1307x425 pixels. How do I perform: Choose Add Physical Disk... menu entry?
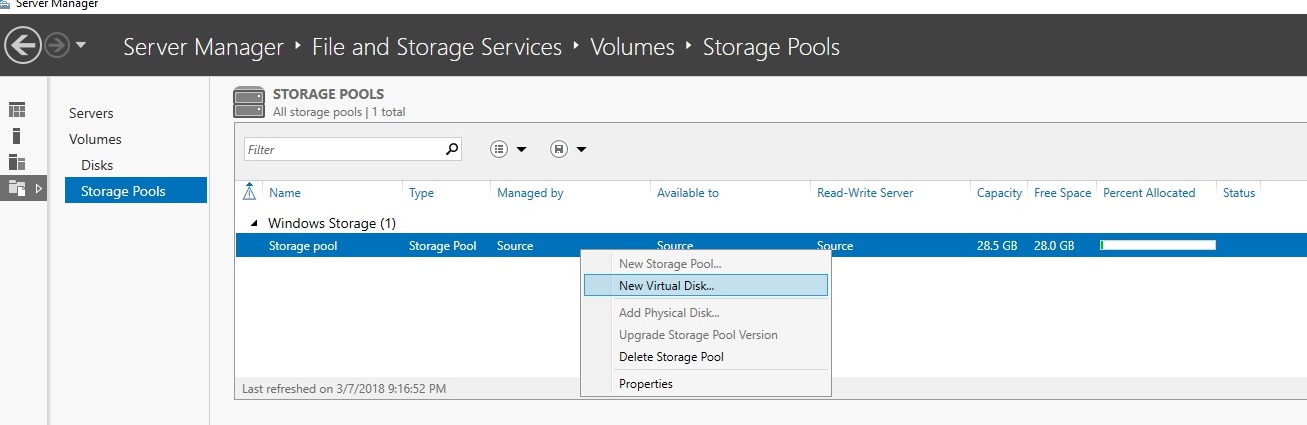pos(706,313)
